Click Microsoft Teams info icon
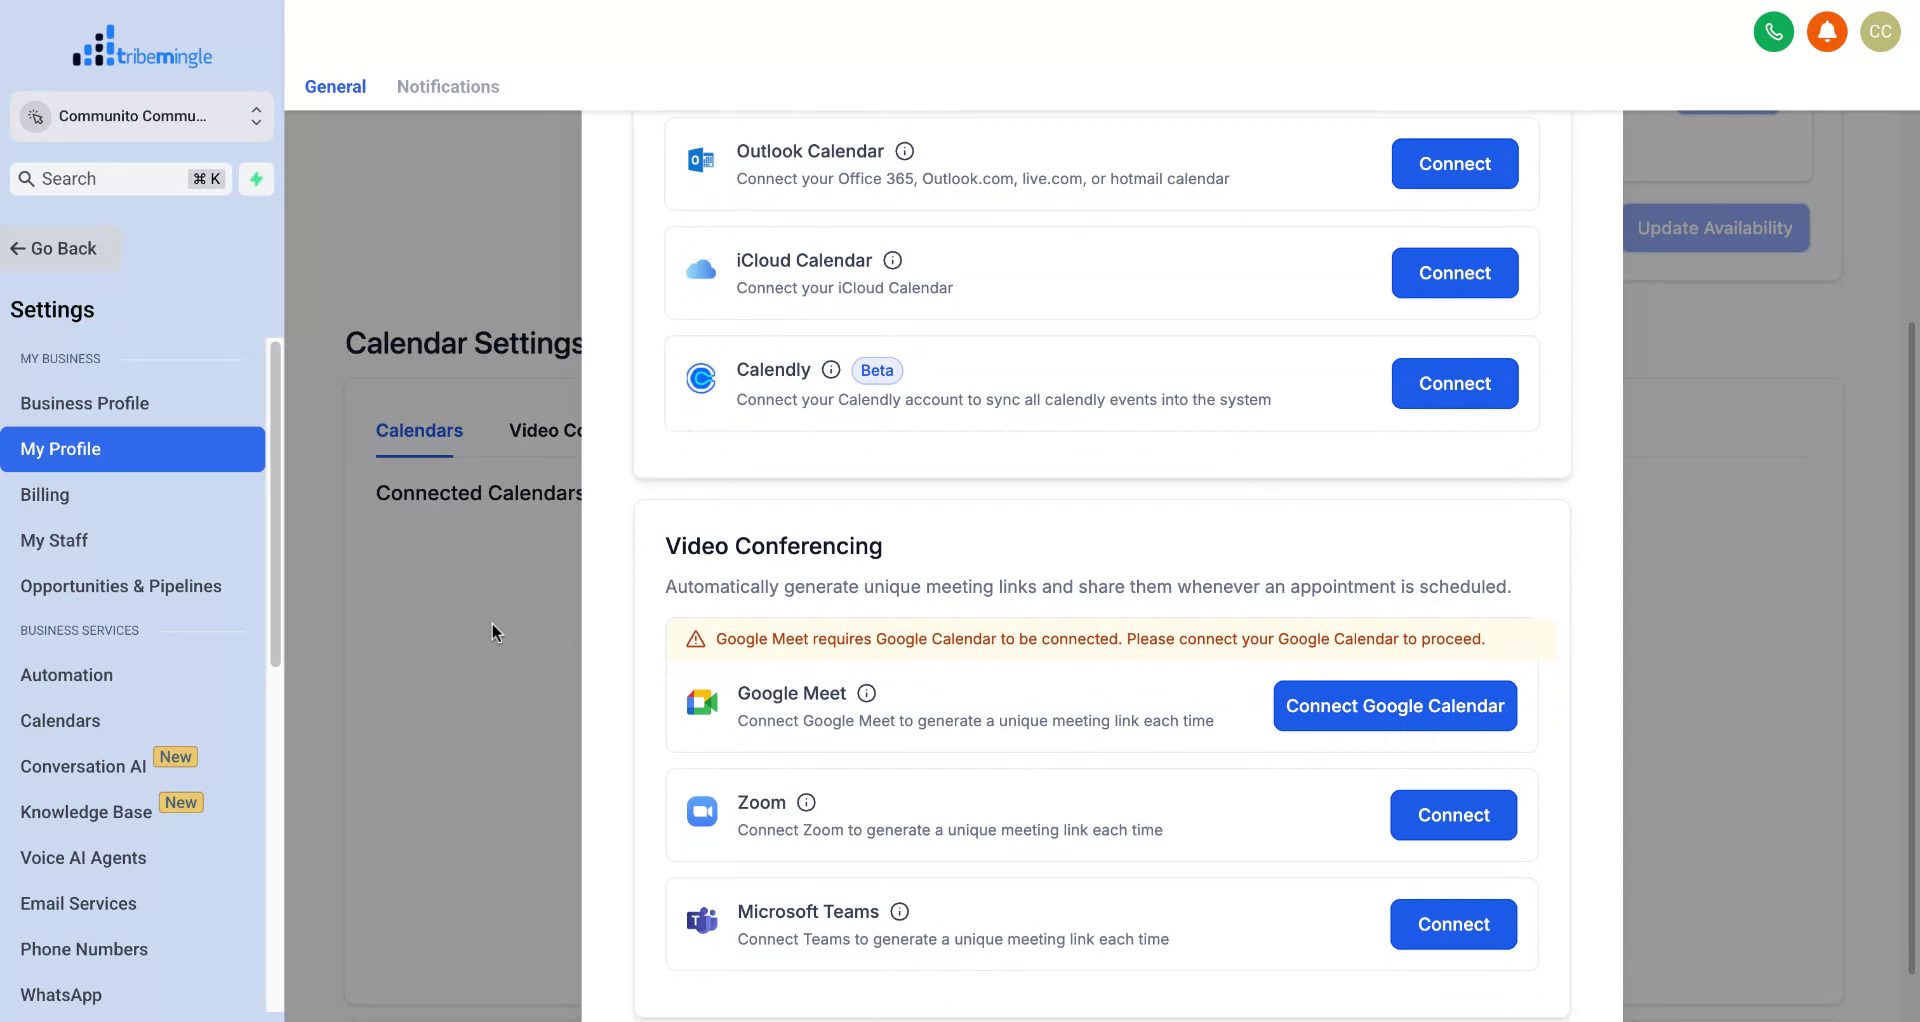This screenshot has height=1022, width=1920. click(x=899, y=911)
